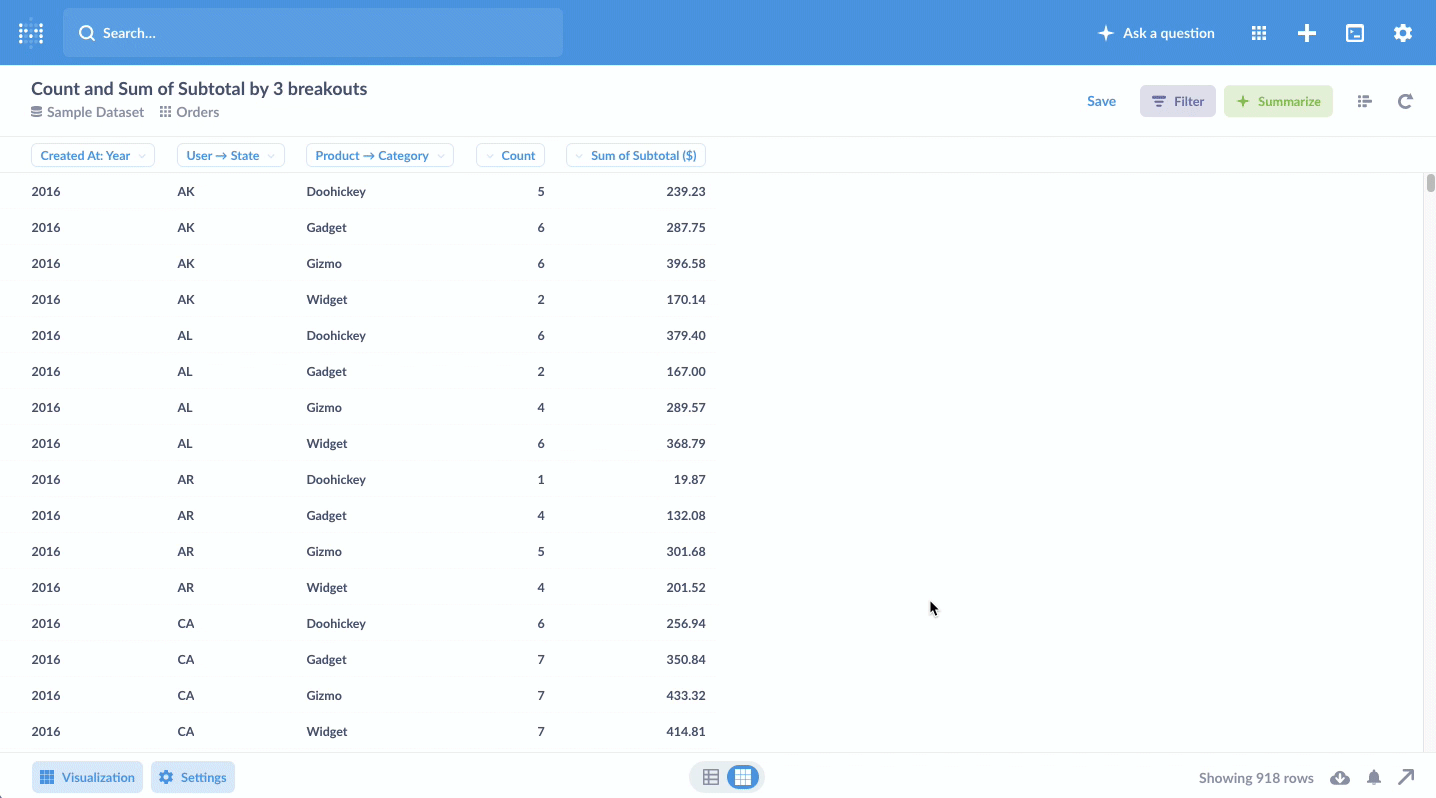1436x798 pixels.
Task: Open the question actions list icon
Action: click(1364, 101)
